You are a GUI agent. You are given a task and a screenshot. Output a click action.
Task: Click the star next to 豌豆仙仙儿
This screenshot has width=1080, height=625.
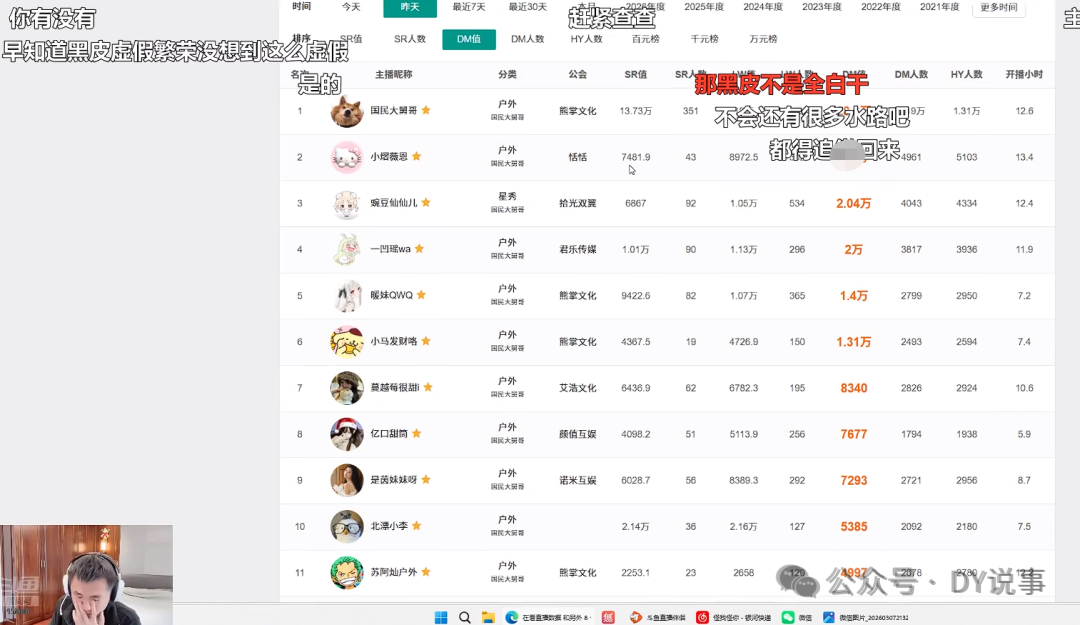[x=426, y=203]
